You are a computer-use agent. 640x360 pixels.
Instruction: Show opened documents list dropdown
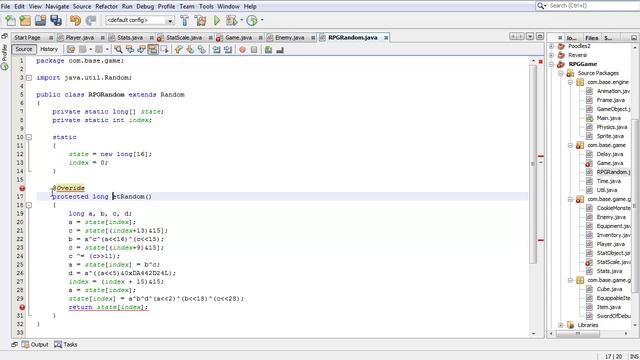(530, 37)
